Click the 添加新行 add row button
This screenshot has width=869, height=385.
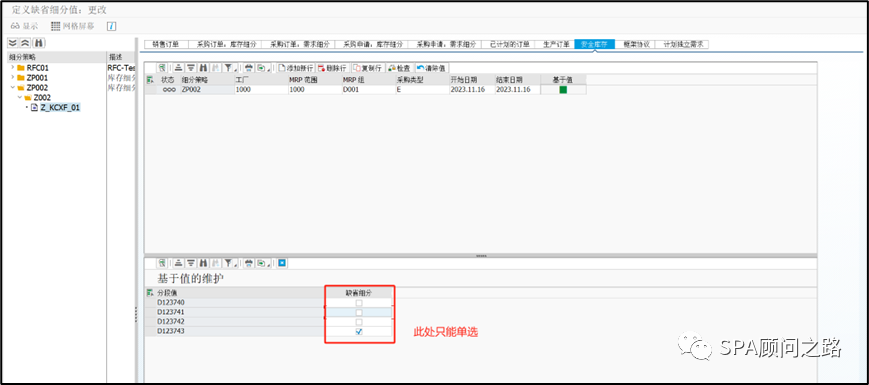pyautogui.click(x=295, y=68)
